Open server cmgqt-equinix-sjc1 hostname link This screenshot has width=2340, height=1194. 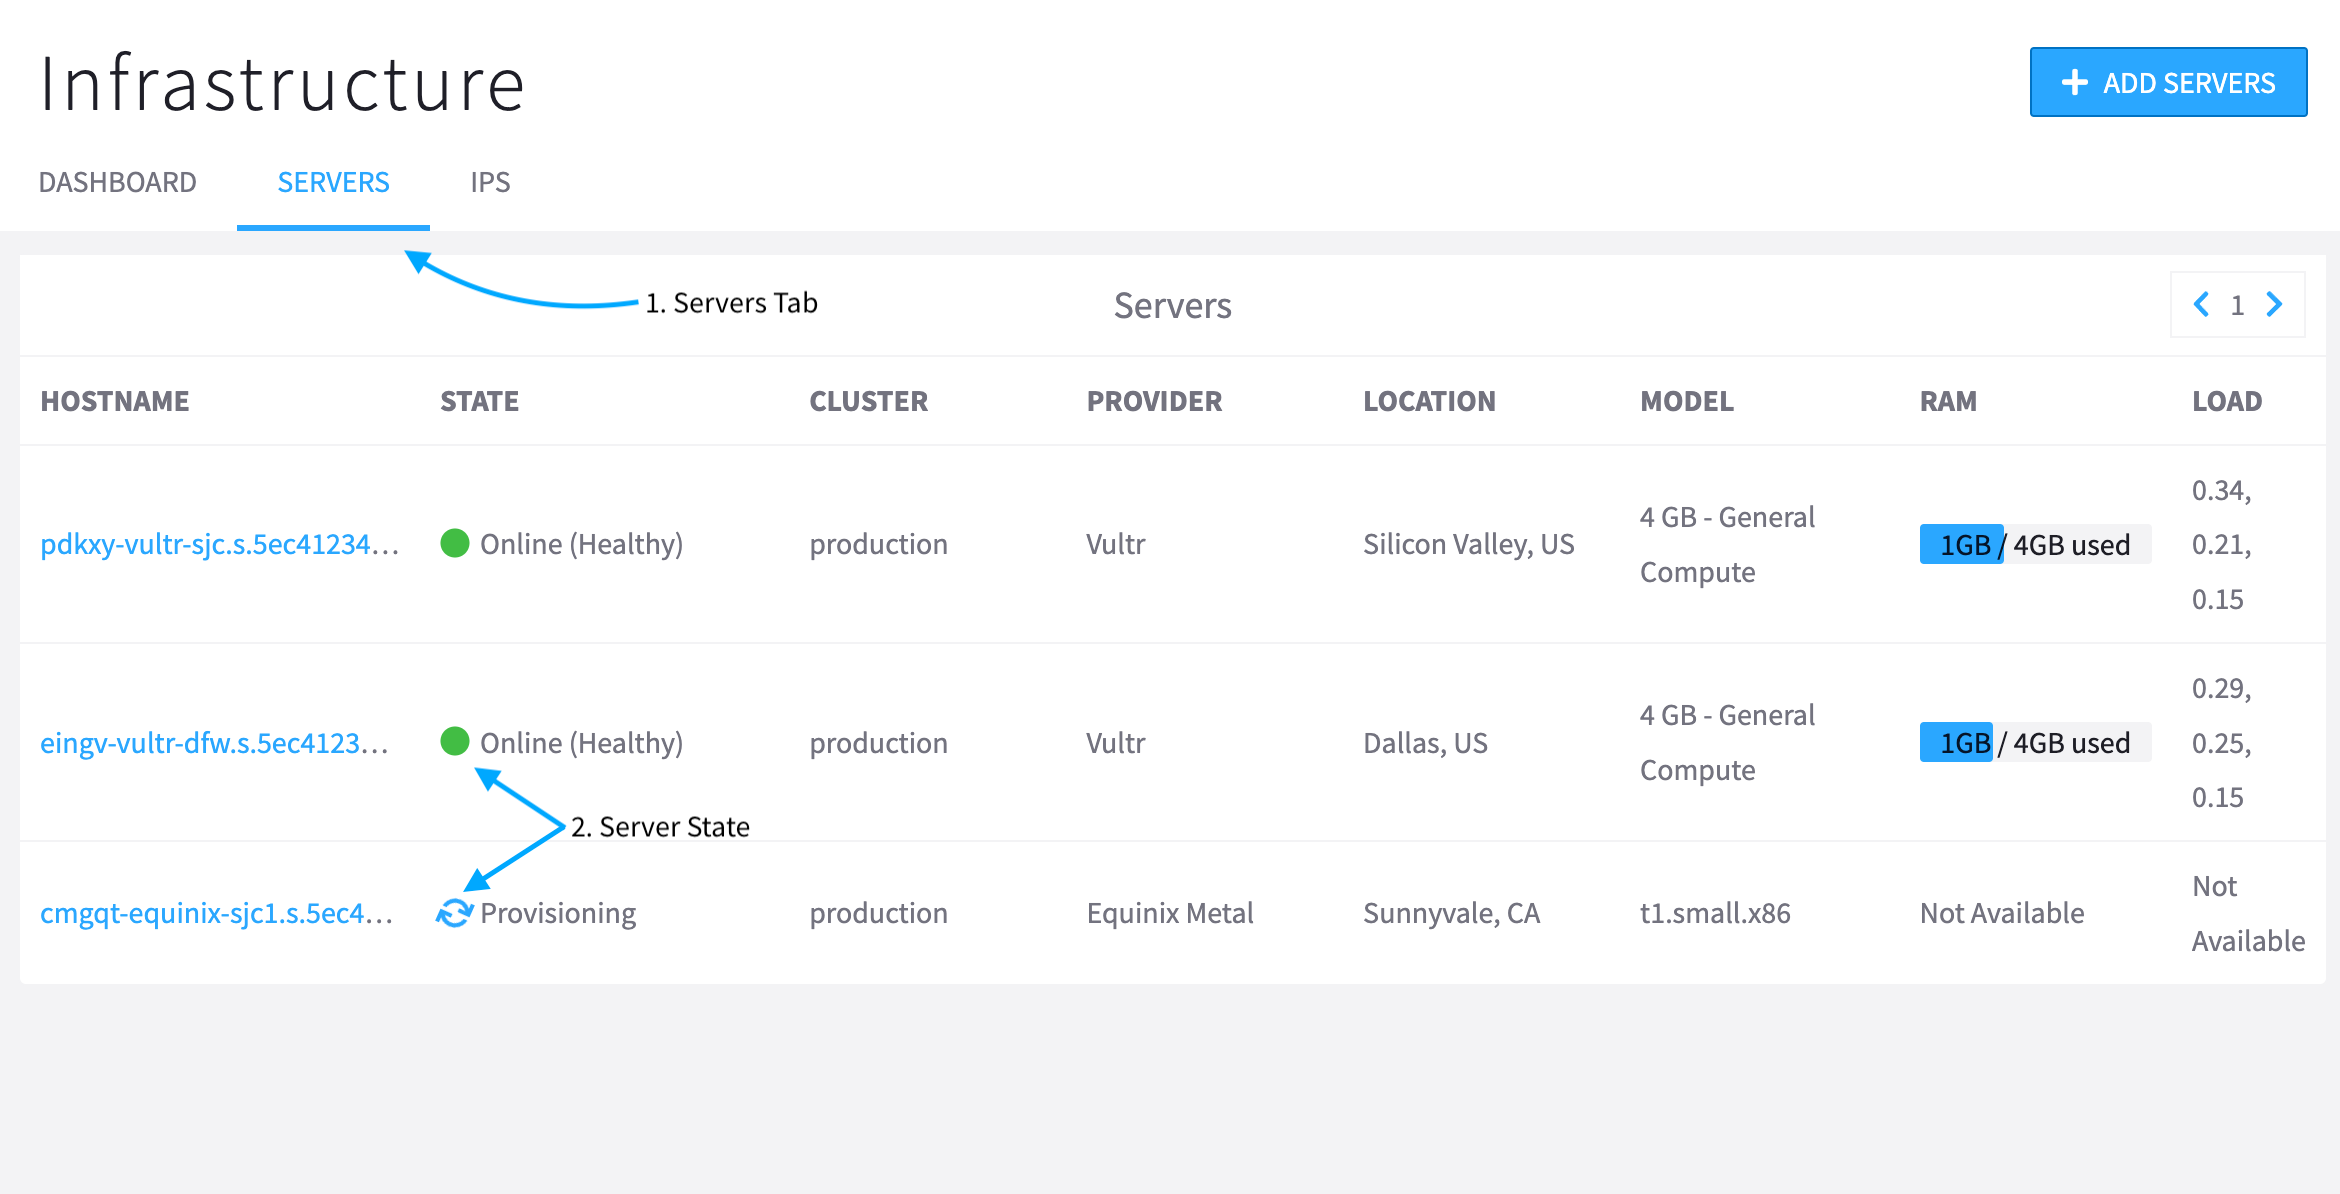pyautogui.click(x=216, y=913)
